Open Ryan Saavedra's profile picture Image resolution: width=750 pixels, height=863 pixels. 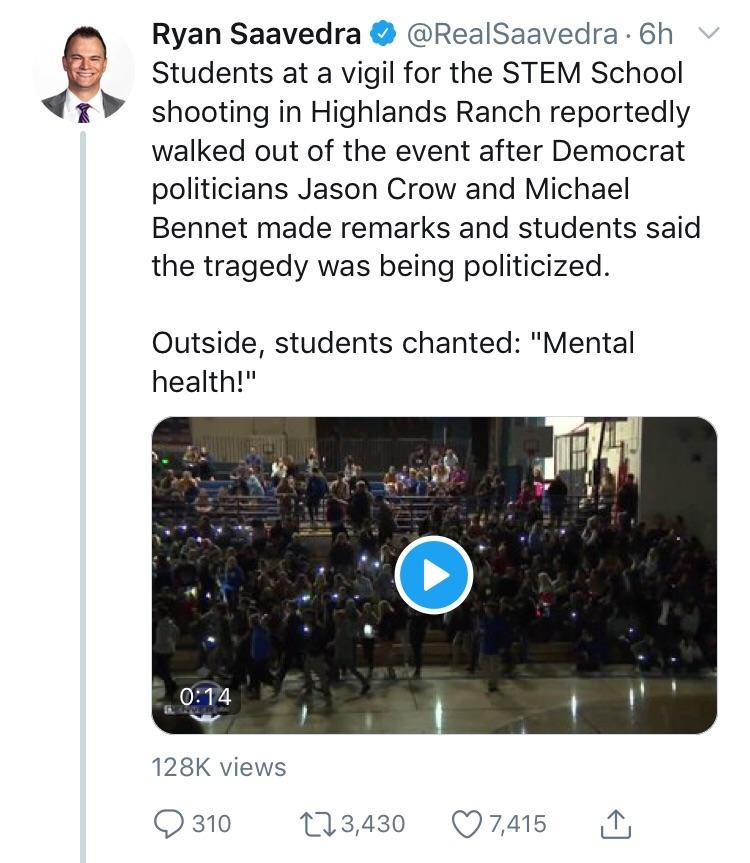coord(84,73)
